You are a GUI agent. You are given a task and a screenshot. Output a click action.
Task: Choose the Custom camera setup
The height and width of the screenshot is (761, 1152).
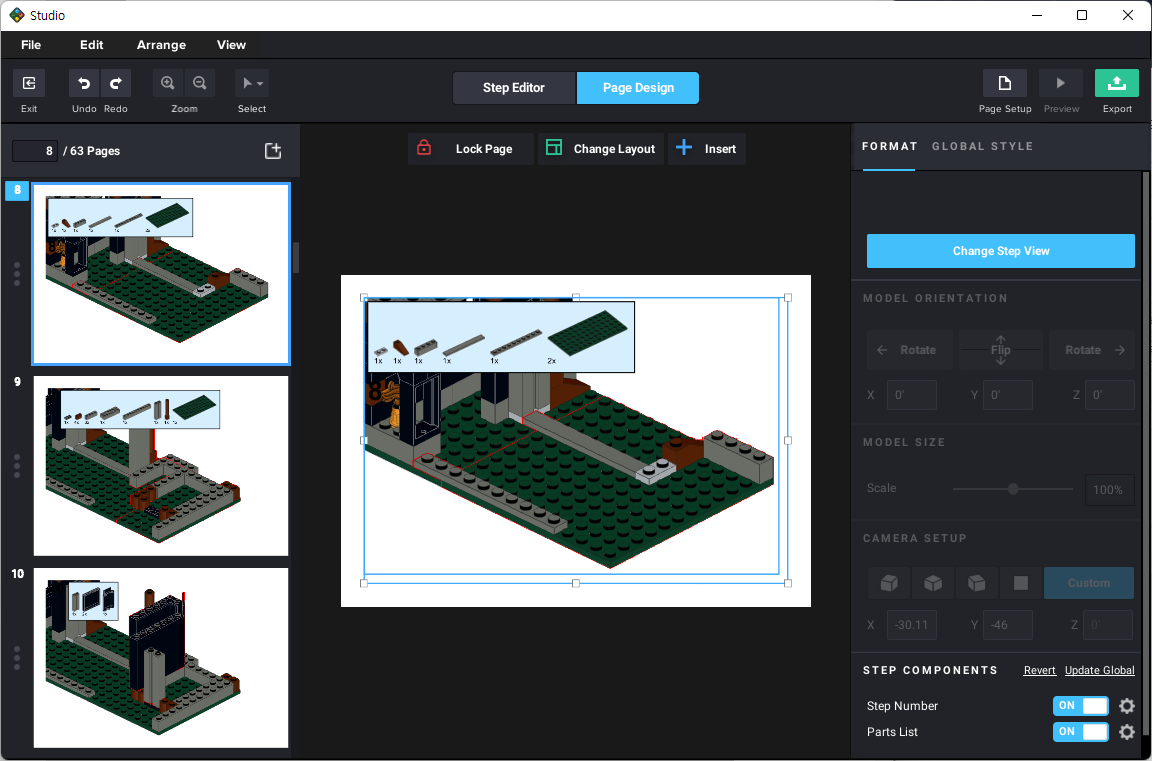(x=1089, y=583)
